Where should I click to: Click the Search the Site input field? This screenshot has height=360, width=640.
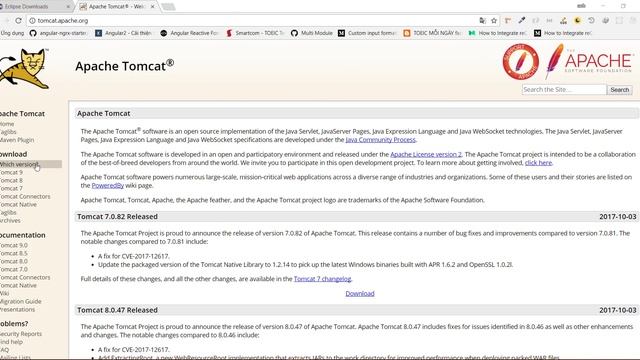pyautogui.click(x=564, y=89)
